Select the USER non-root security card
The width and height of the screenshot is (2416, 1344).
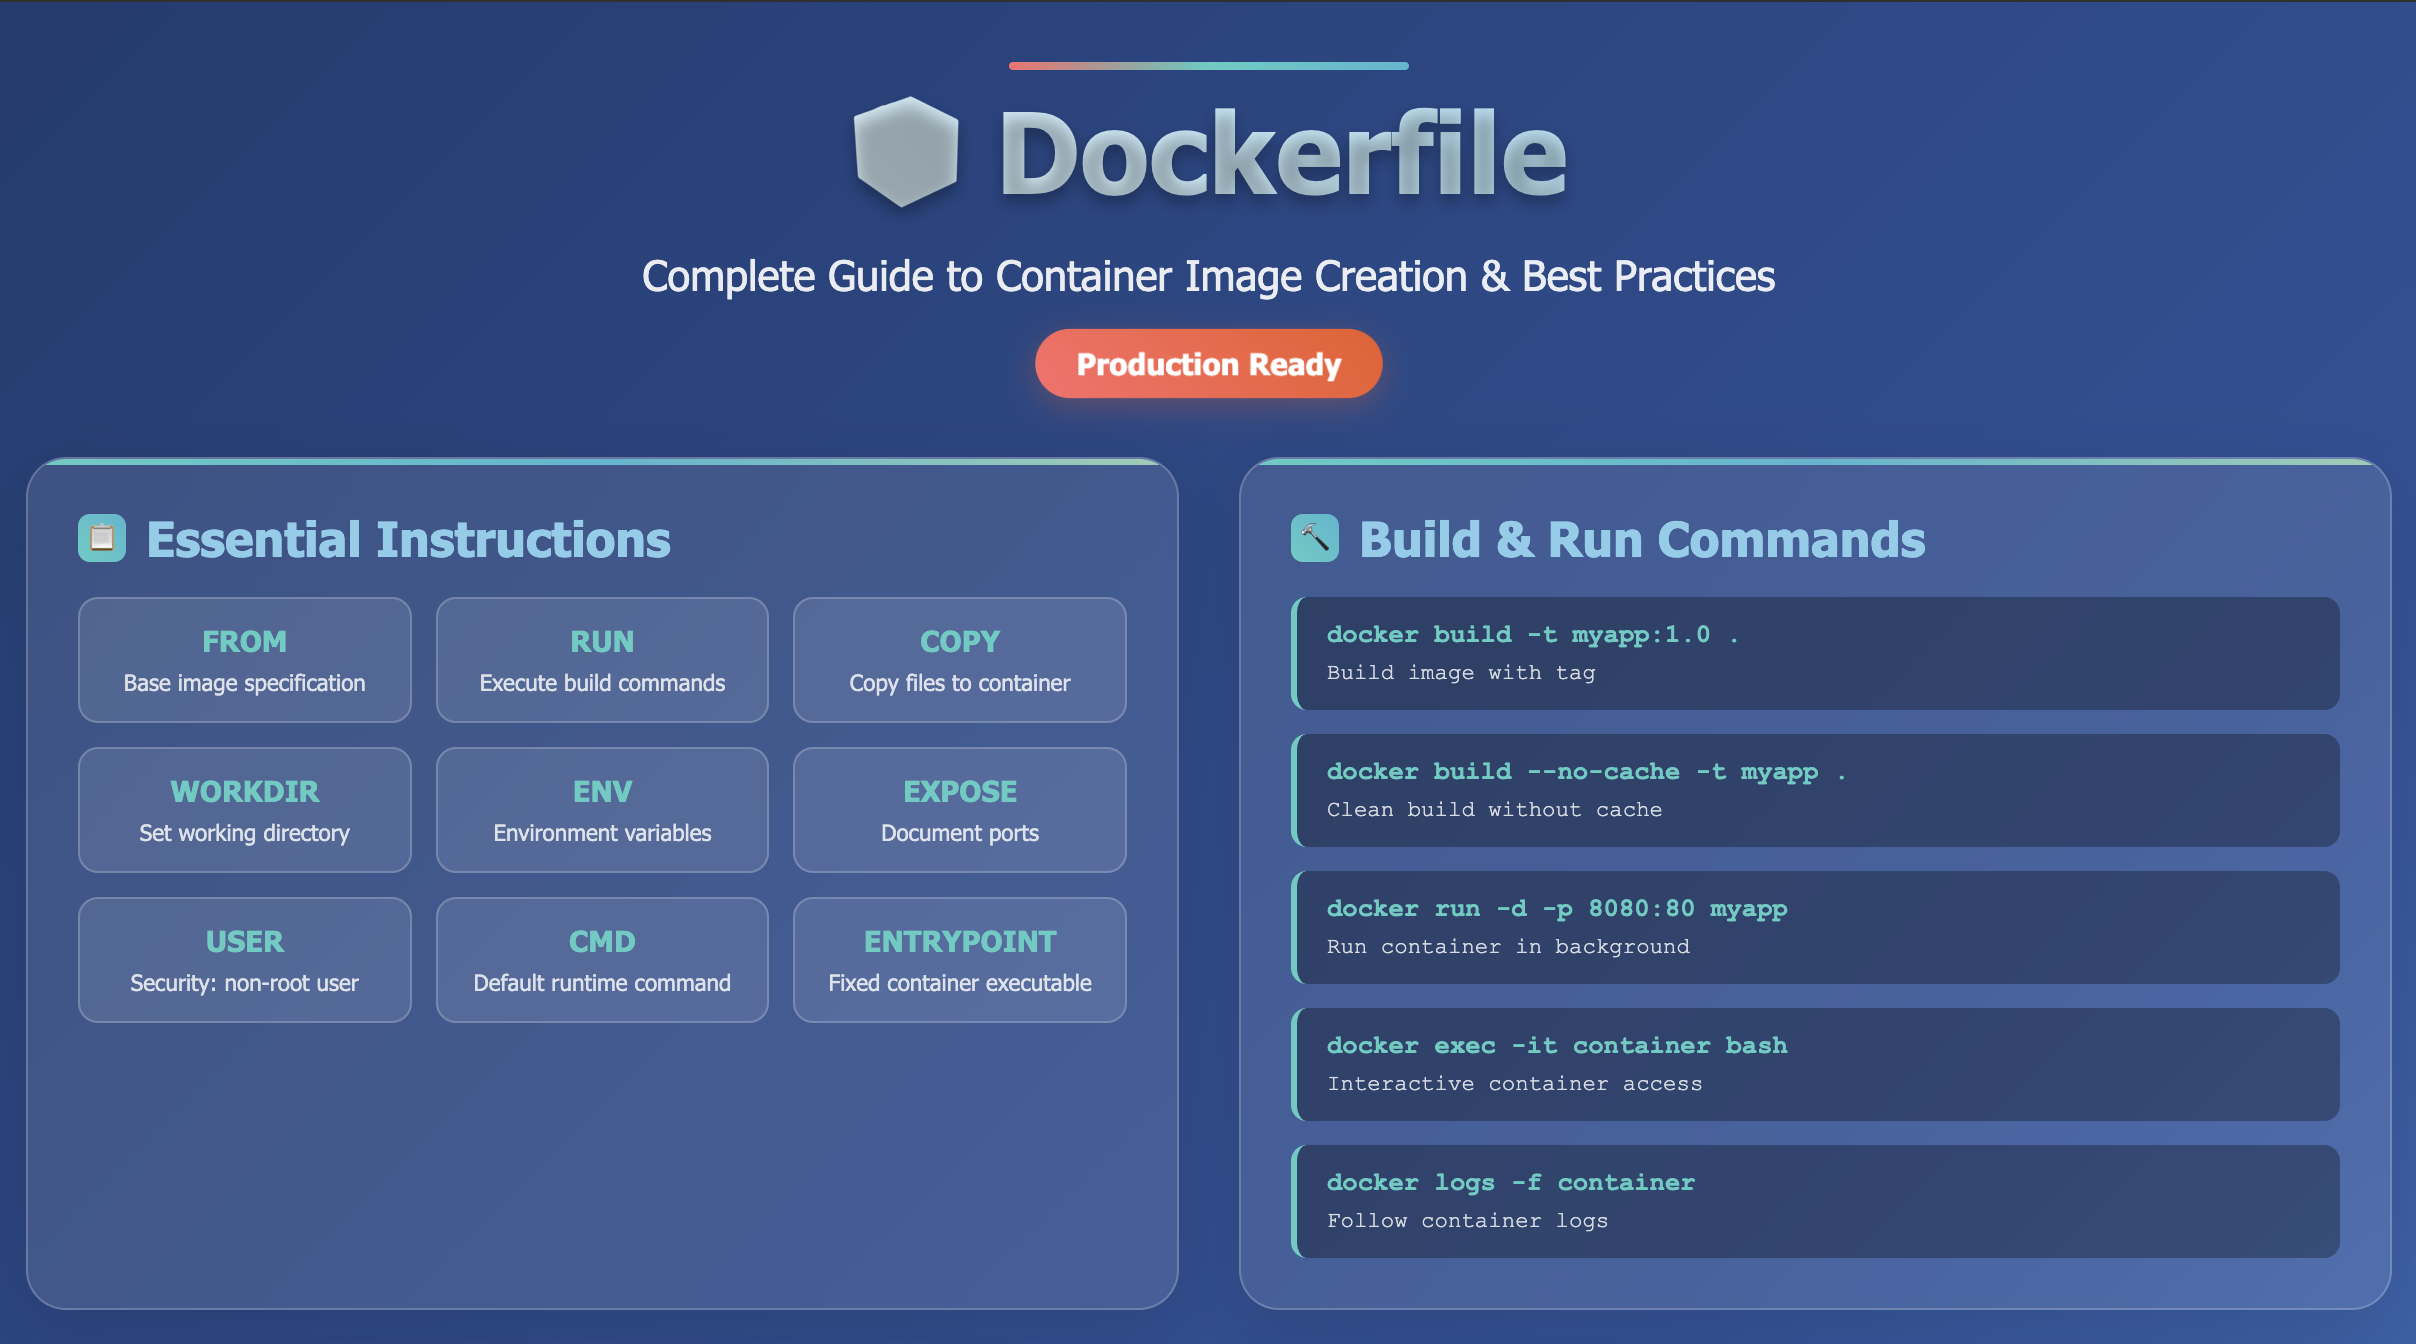coord(245,960)
